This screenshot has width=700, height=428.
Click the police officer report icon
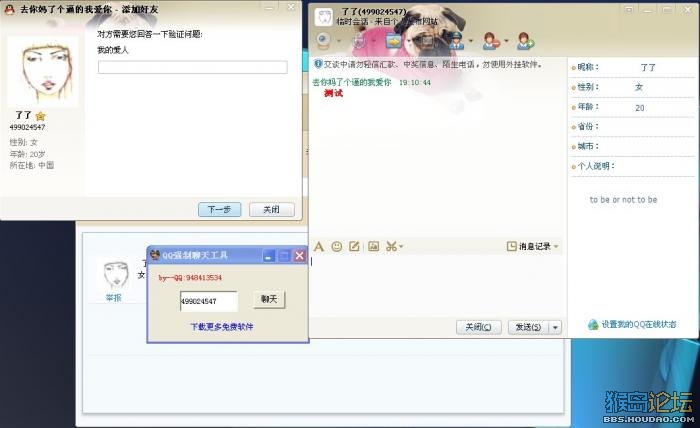tap(456, 41)
